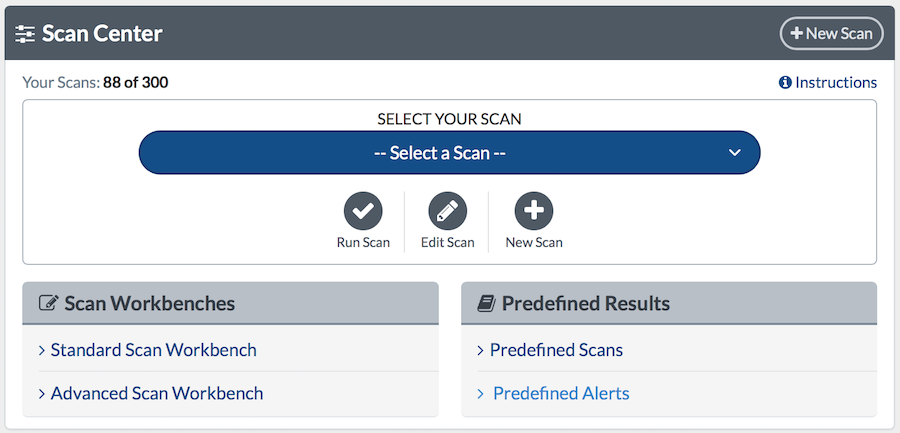Open the Instructions link
The width and height of the screenshot is (900, 433).
(836, 83)
